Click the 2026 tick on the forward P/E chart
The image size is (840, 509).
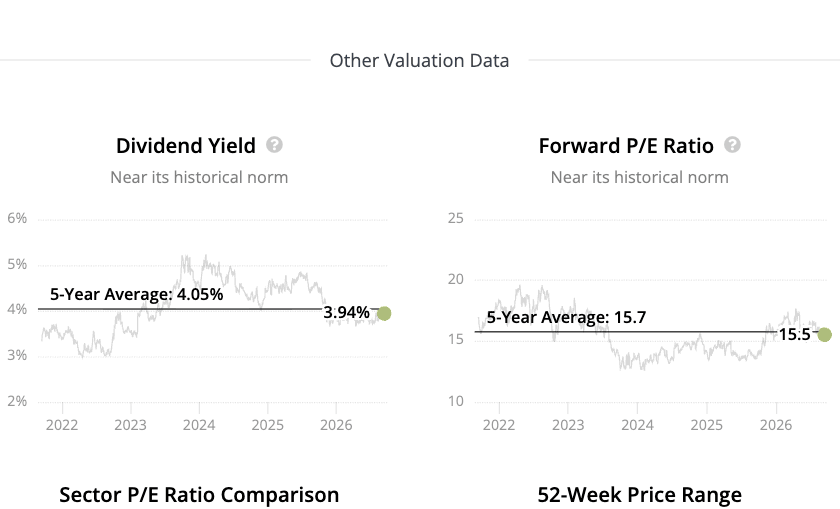point(776,425)
